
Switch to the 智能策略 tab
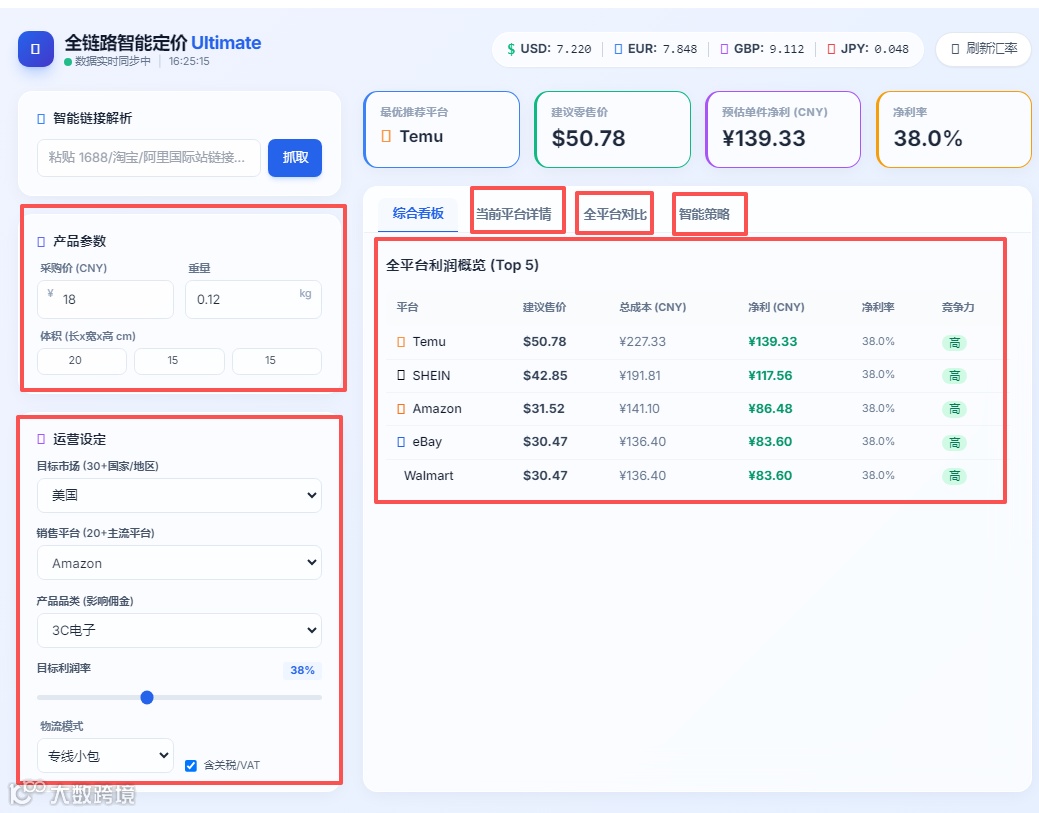tap(704, 214)
